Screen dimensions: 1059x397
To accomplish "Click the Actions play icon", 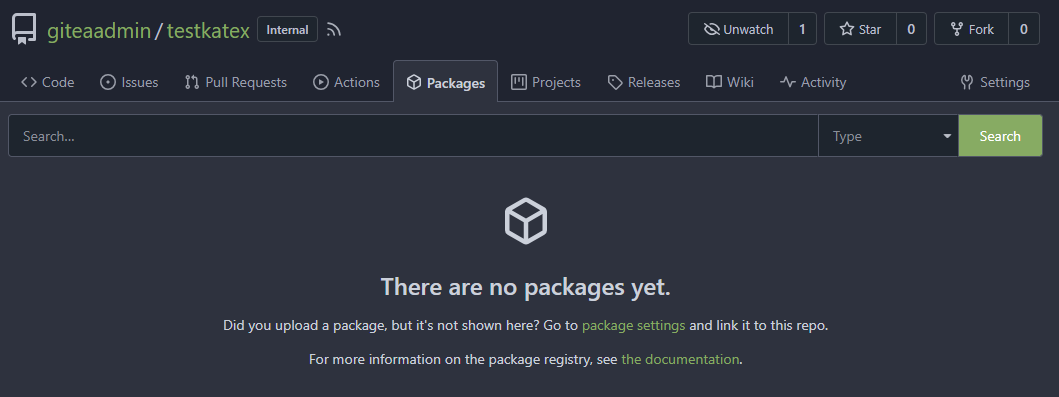I will tap(320, 82).
